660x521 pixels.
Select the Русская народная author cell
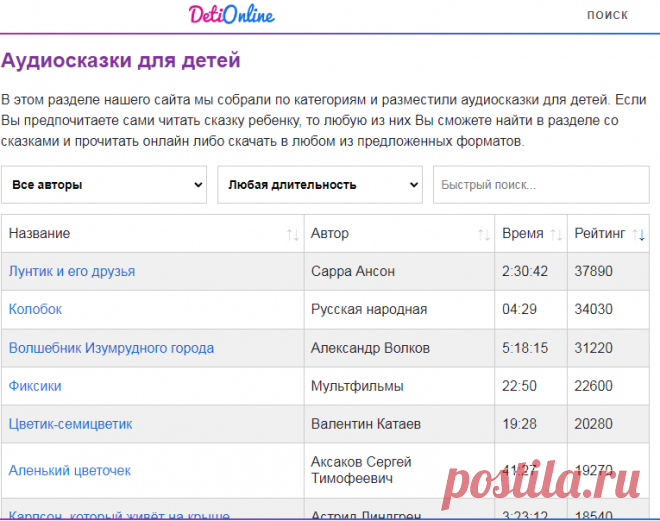399,309
